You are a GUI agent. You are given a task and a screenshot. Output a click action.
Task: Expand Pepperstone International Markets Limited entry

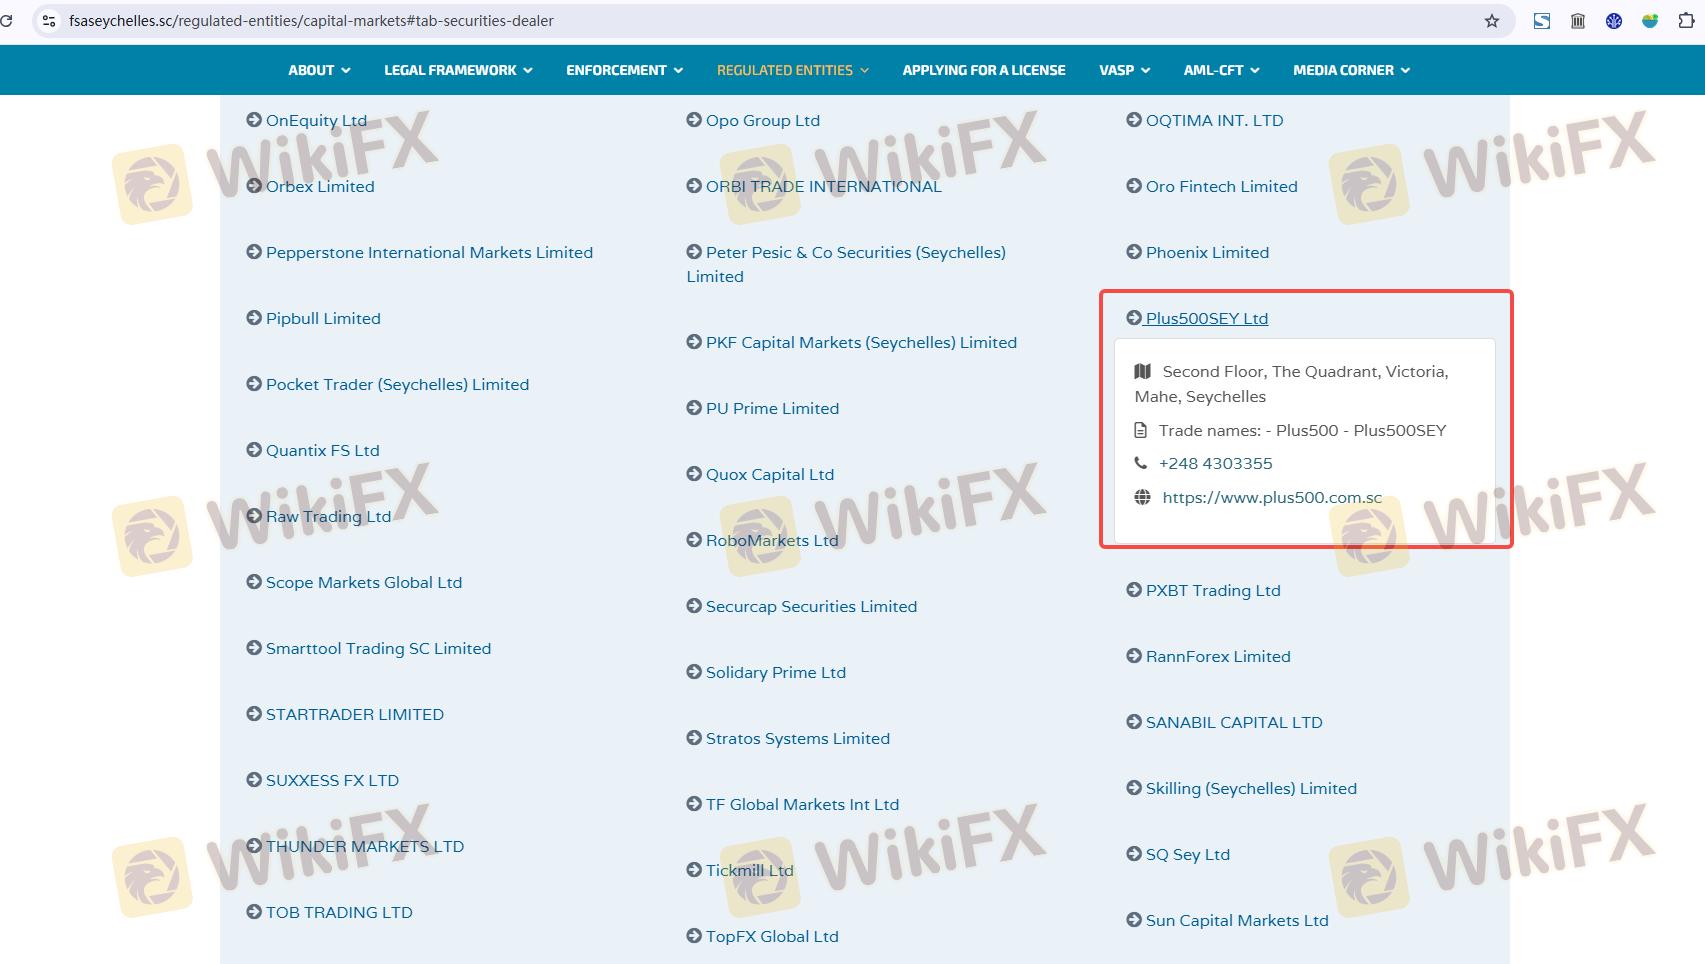[x=429, y=252]
